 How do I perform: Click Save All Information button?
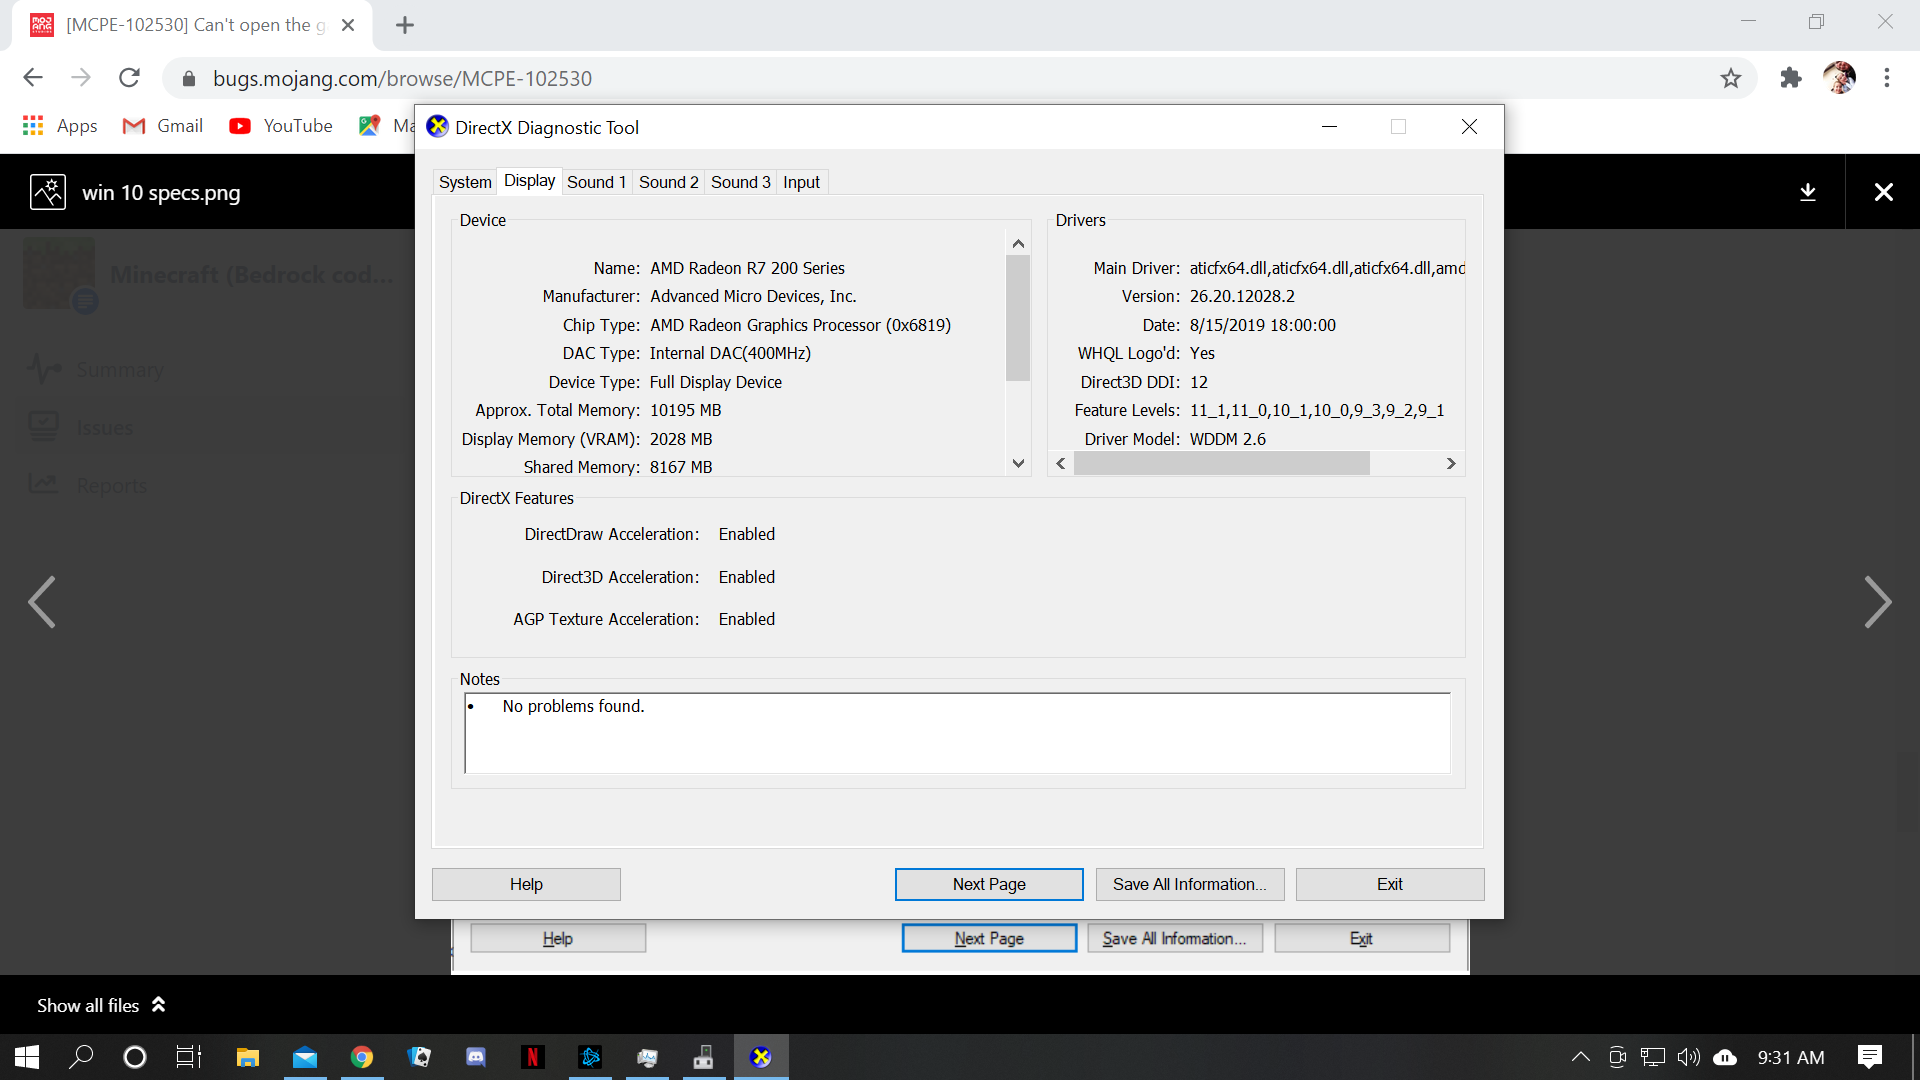point(1189,884)
